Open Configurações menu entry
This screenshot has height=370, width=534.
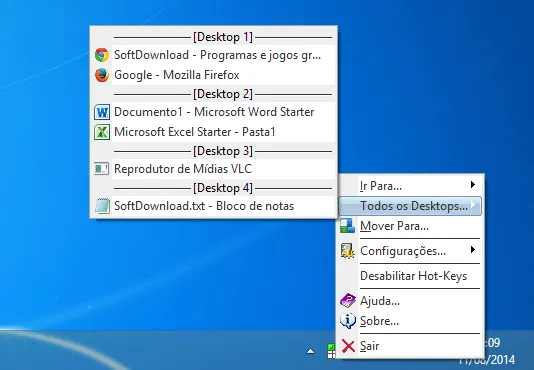411,251
